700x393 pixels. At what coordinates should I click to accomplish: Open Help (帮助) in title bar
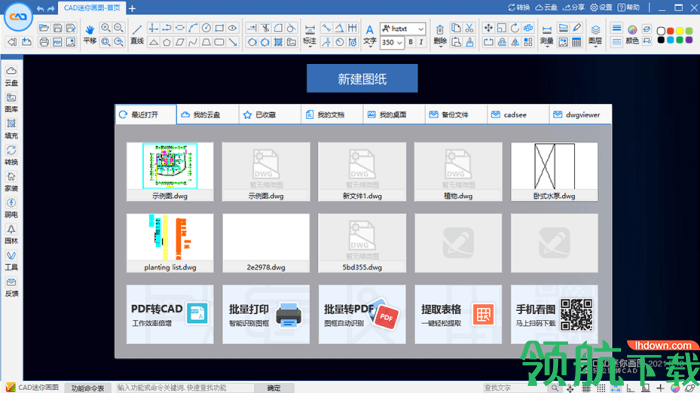click(629, 8)
